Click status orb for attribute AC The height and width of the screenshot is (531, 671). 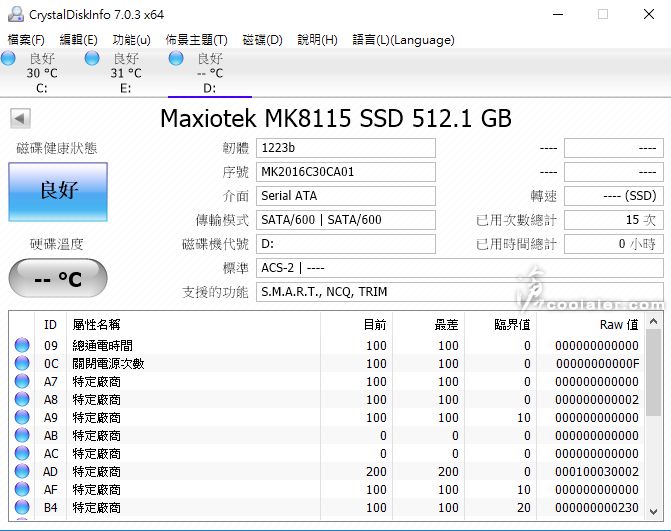tap(22, 453)
